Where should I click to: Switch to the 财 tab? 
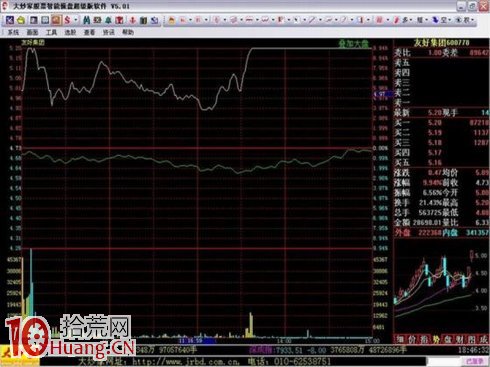click(x=460, y=339)
